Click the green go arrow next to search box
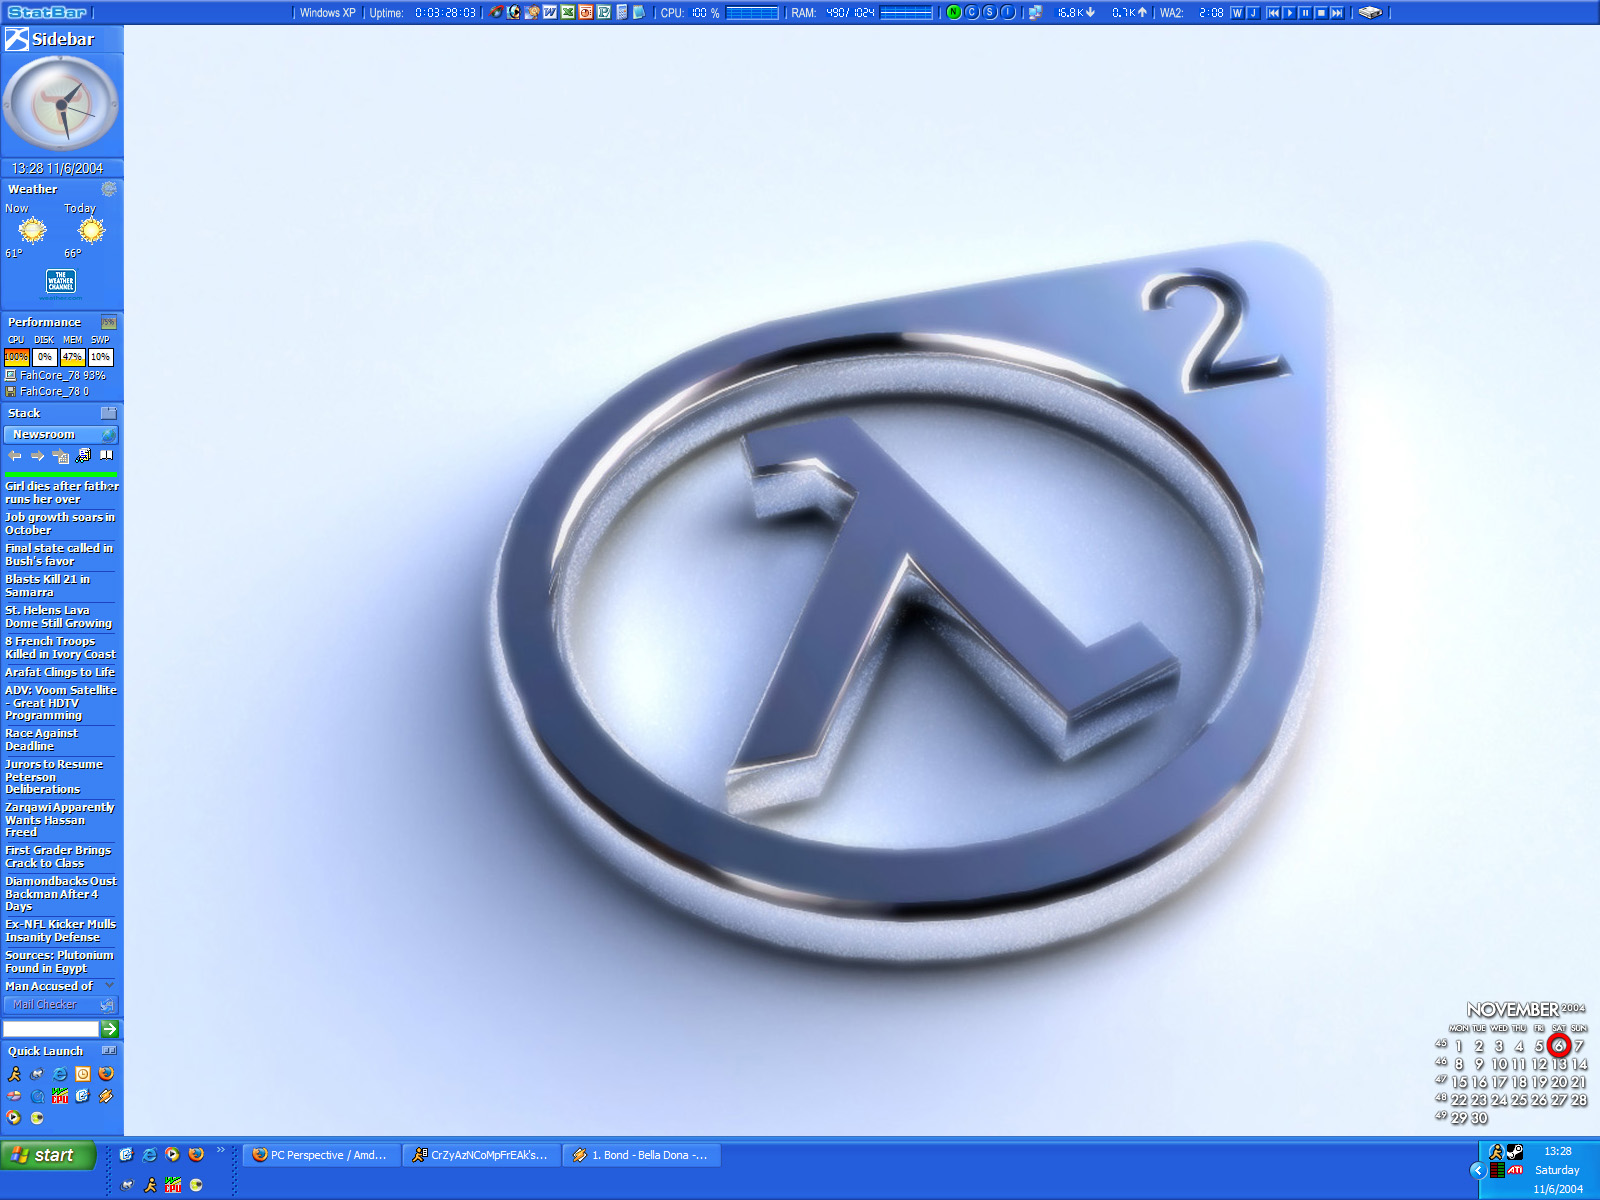1600x1200 pixels. 111,1028
